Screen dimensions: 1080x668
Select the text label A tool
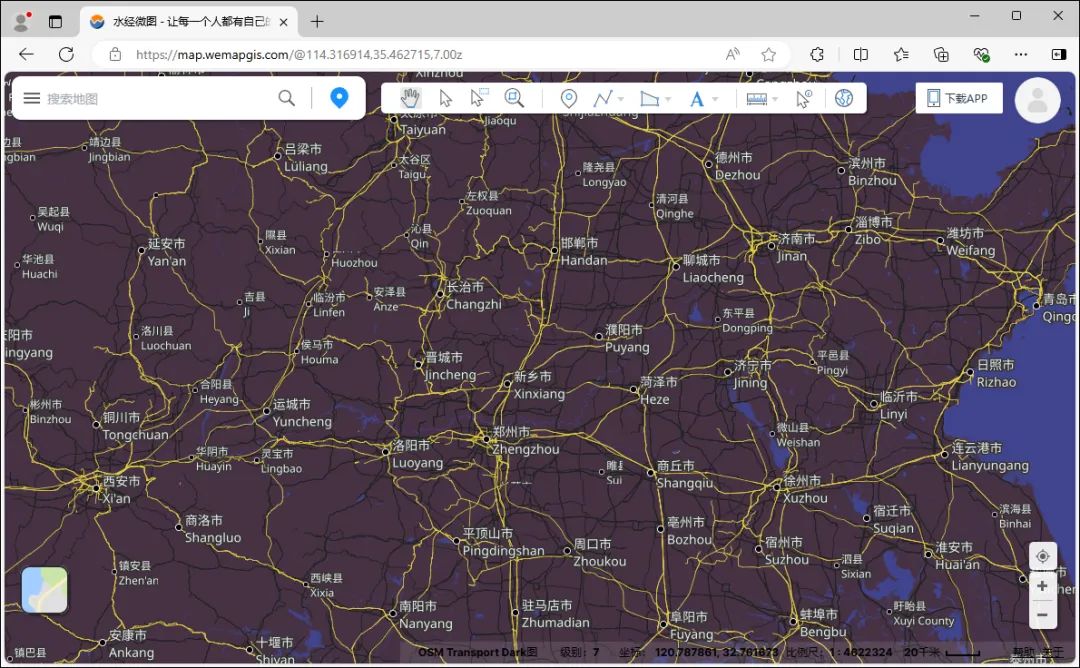coord(697,99)
